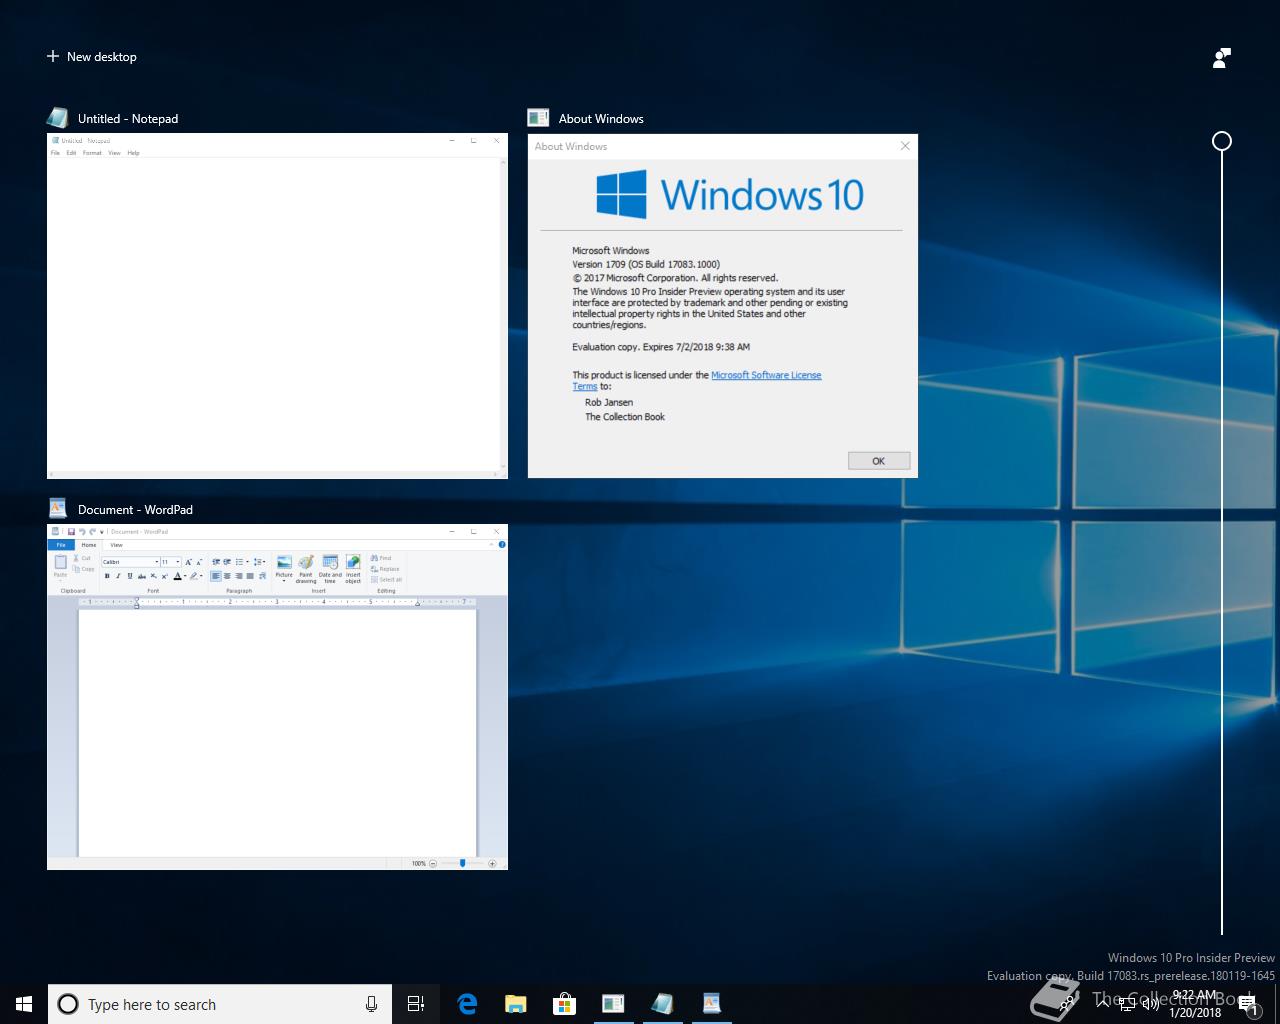
Task: Open the highlight color dropdown arrow in WordPad
Action: coord(201,576)
